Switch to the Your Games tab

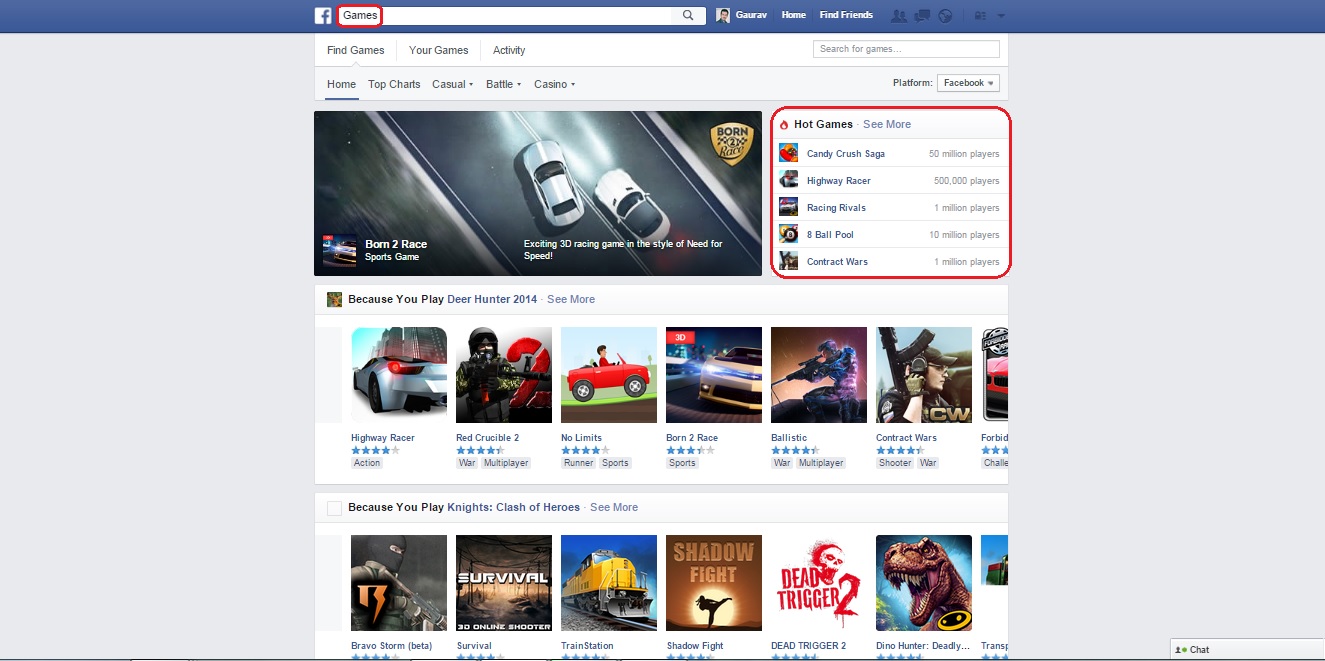438,50
